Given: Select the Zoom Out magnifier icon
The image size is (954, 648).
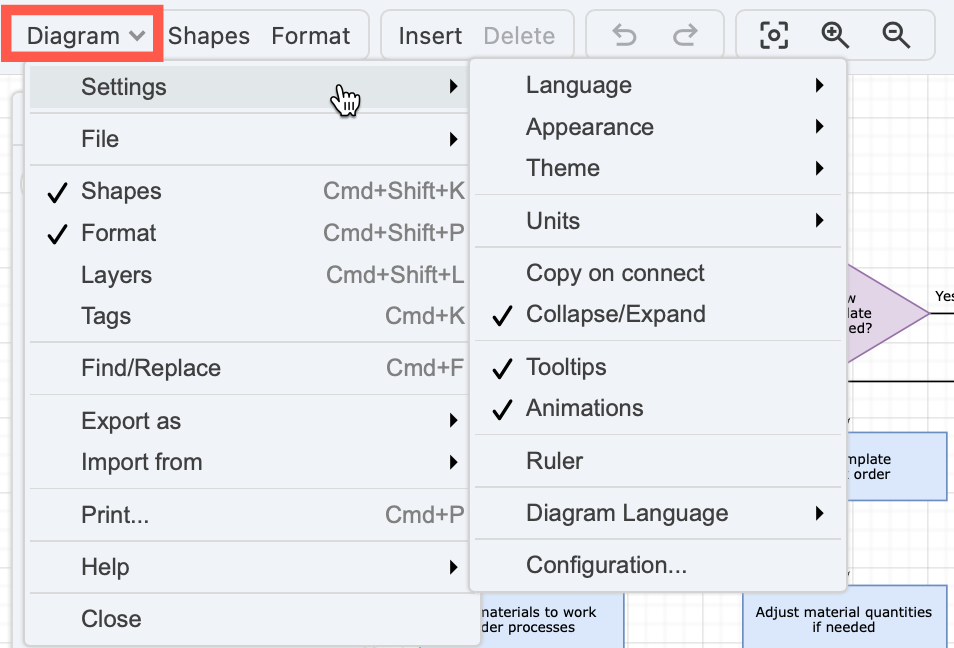Looking at the screenshot, I should pos(896,35).
